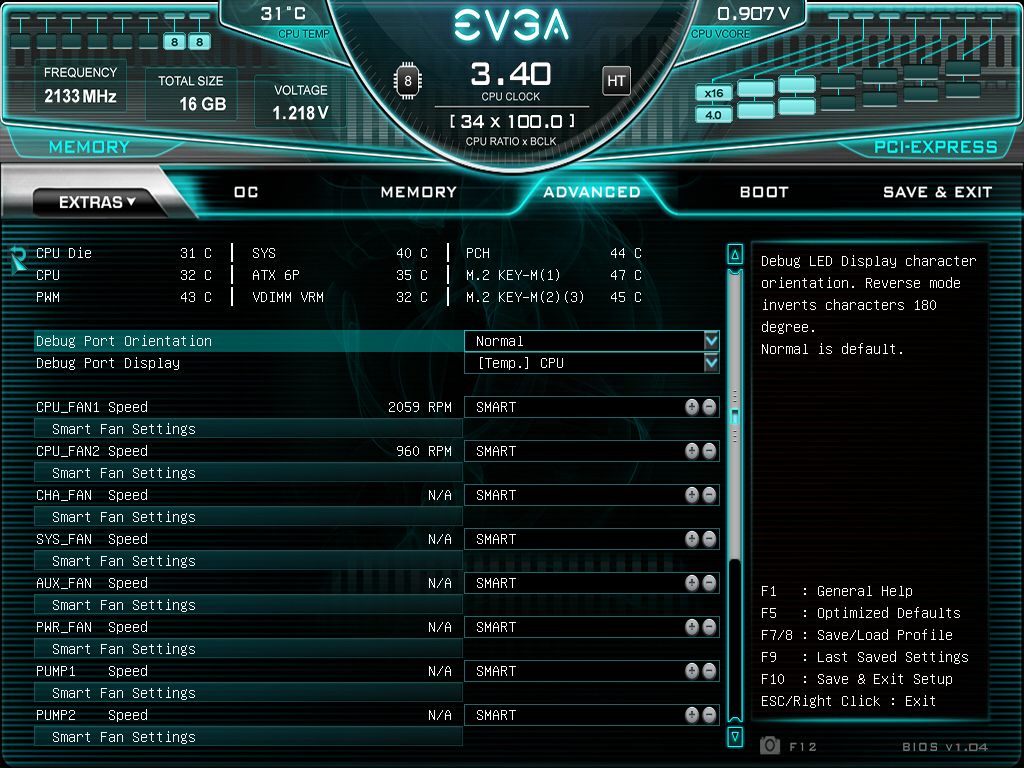The image size is (1024, 768).
Task: Open Smart Fan Settings under AUX_FAN
Action: tap(248, 605)
